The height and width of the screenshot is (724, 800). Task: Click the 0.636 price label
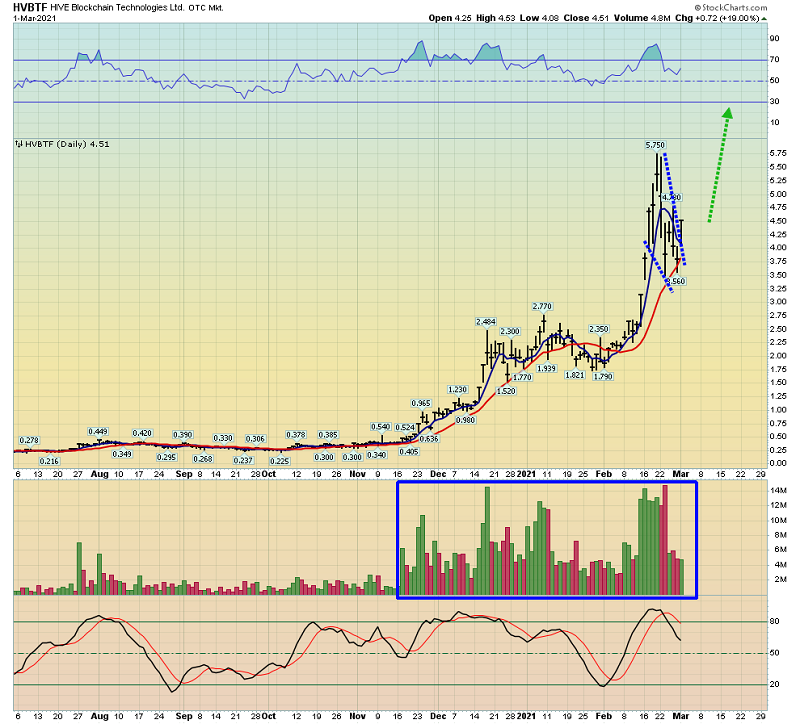[429, 439]
